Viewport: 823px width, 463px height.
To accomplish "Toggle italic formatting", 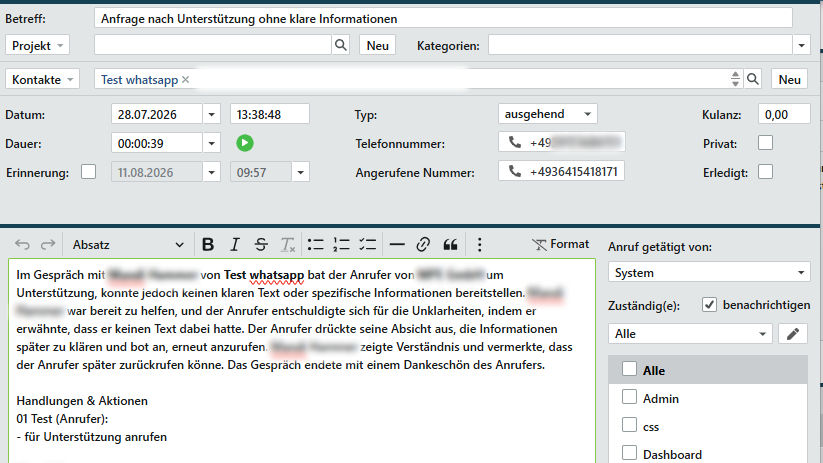I will 235,245.
